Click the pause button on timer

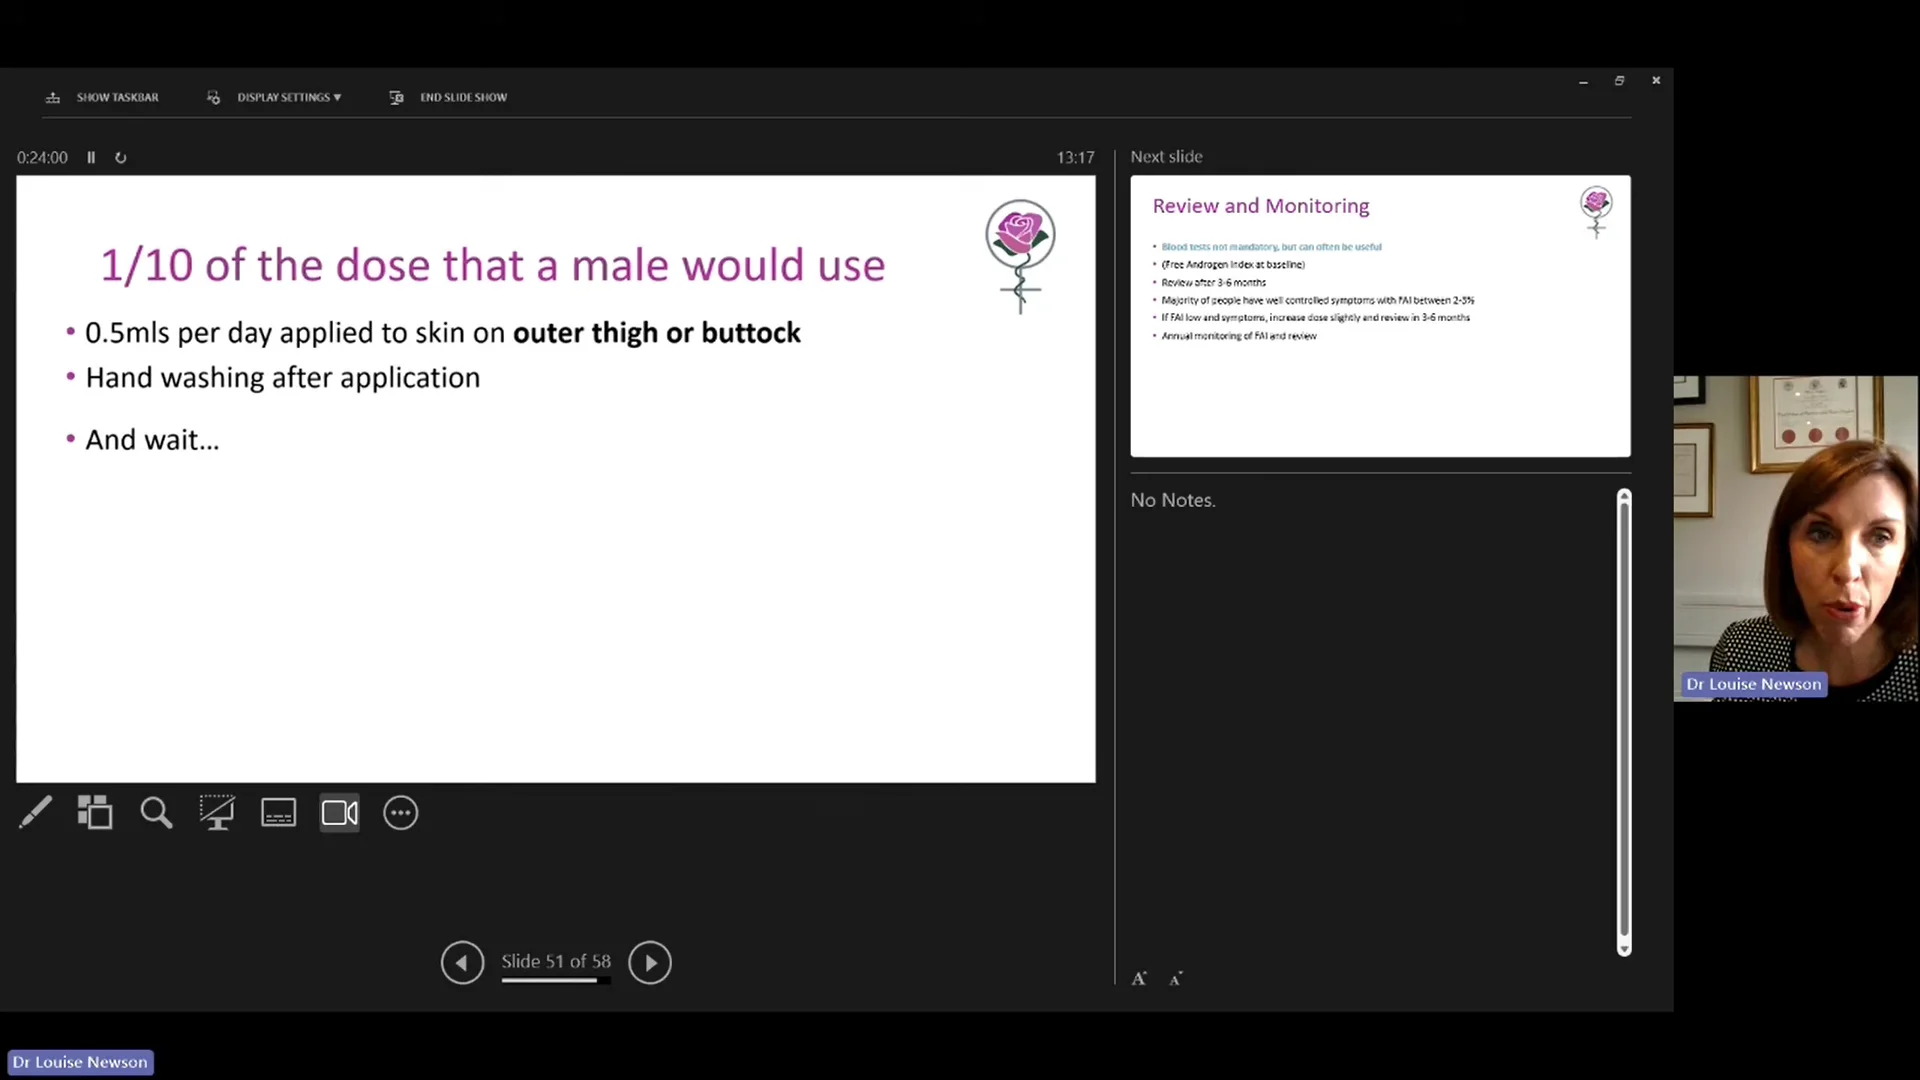(x=91, y=157)
